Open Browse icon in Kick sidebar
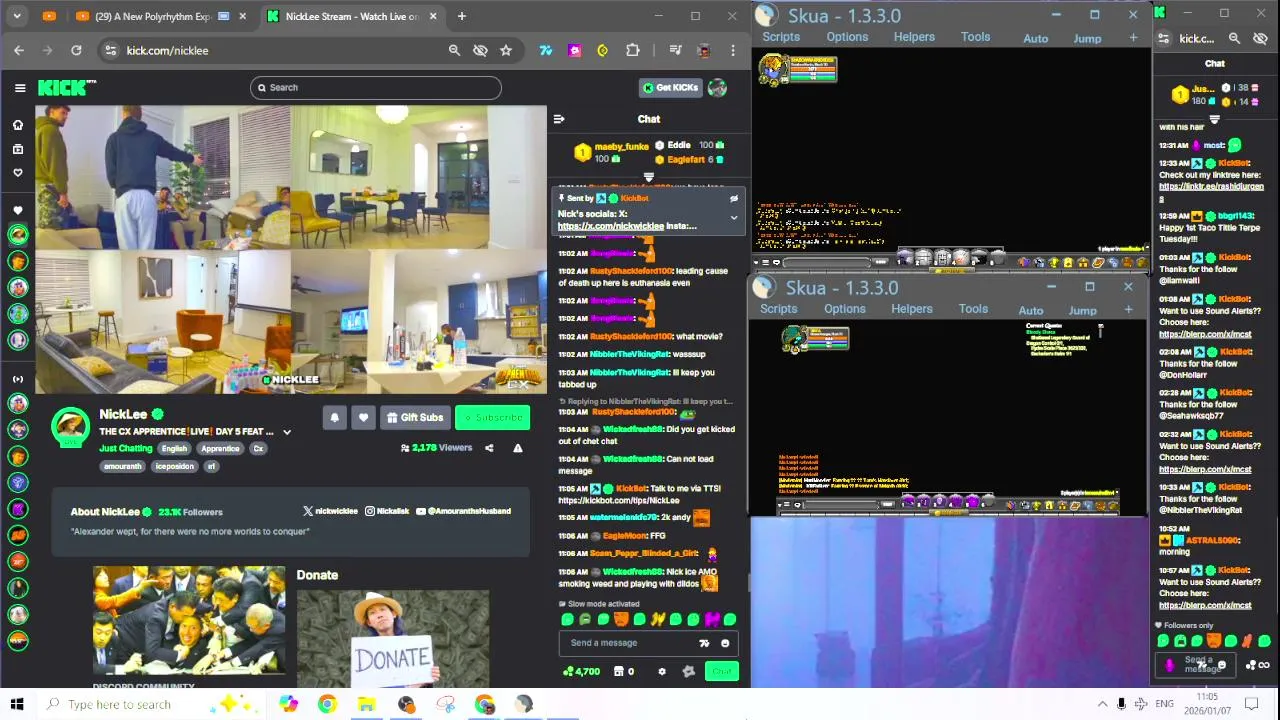This screenshot has width=1280, height=720. (x=17, y=149)
